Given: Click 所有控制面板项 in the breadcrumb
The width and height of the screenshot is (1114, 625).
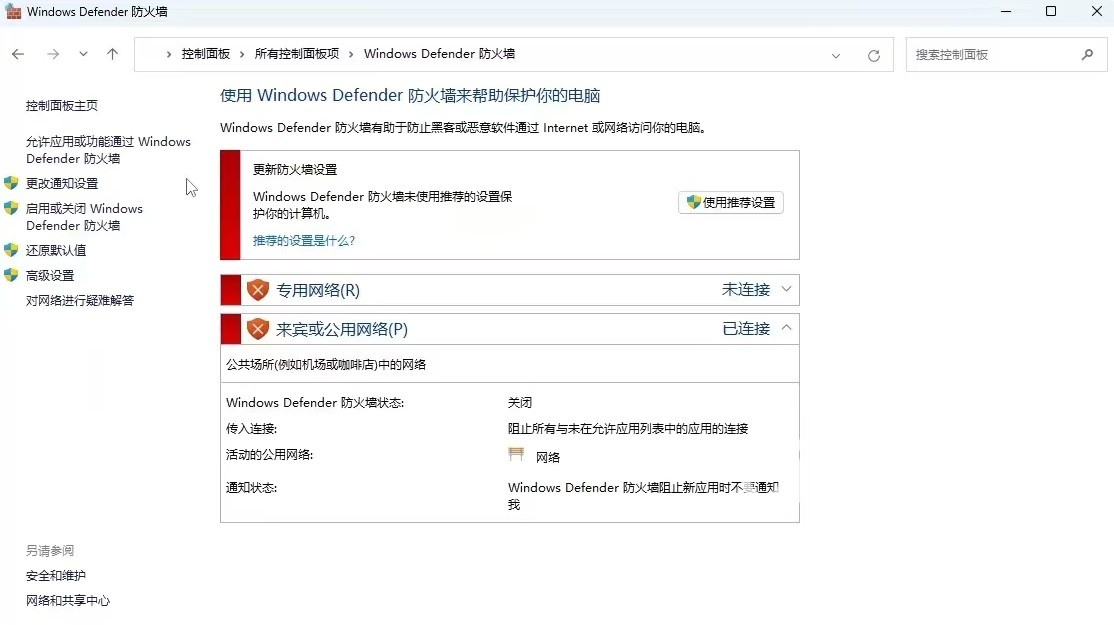Looking at the screenshot, I should point(296,54).
